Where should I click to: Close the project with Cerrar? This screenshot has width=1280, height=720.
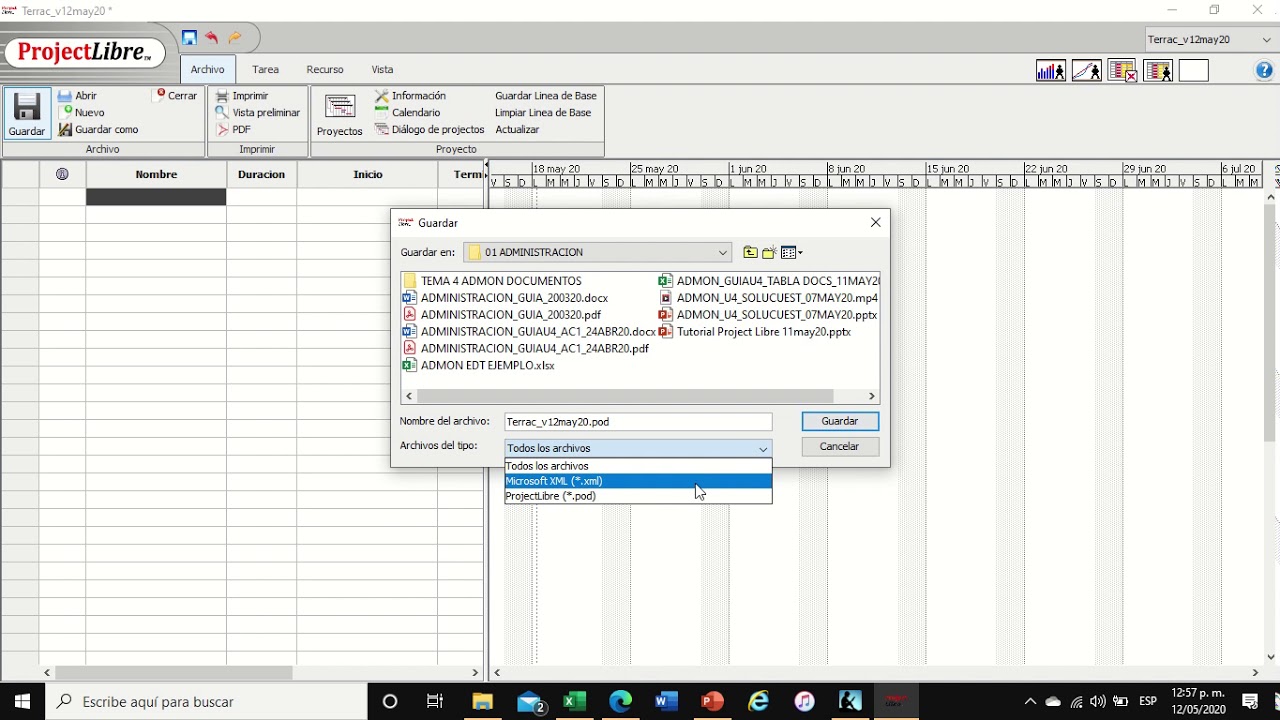point(176,96)
